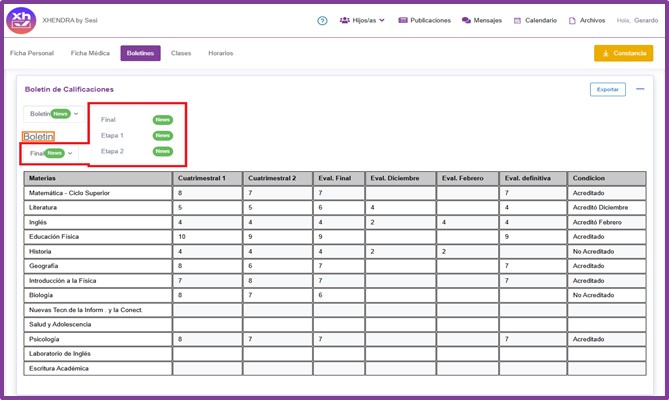
Task: Open Archivos from the top bar
Action: click(586, 20)
